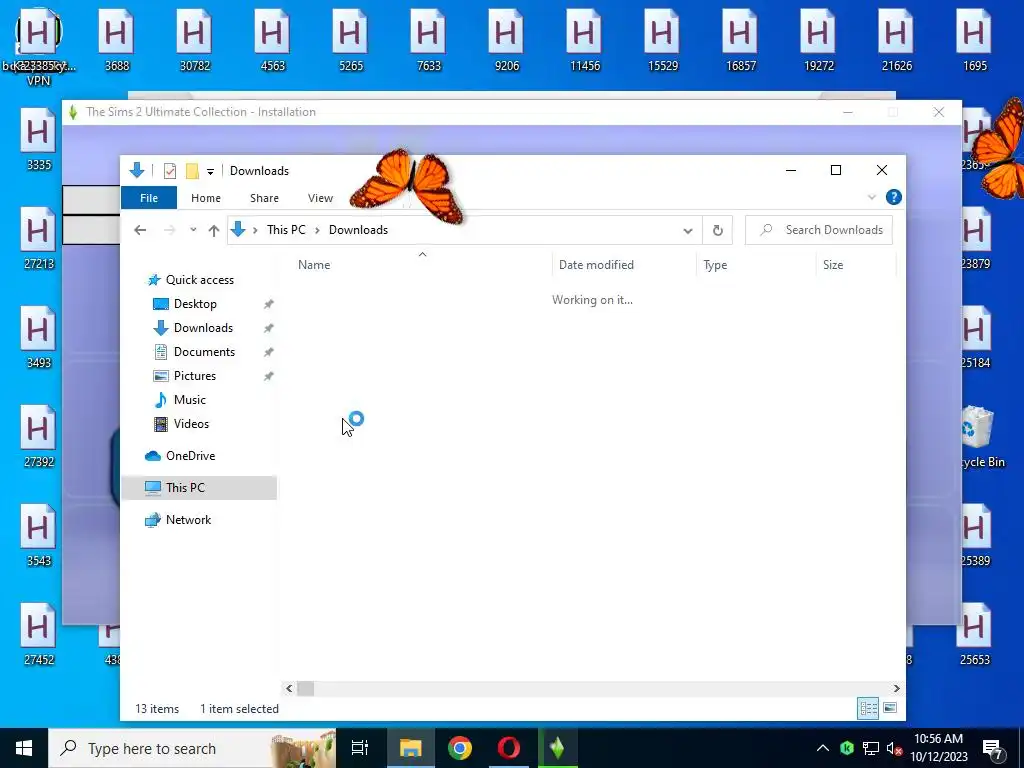The image size is (1024, 768).
Task: Click the network tray icon
Action: point(871,748)
